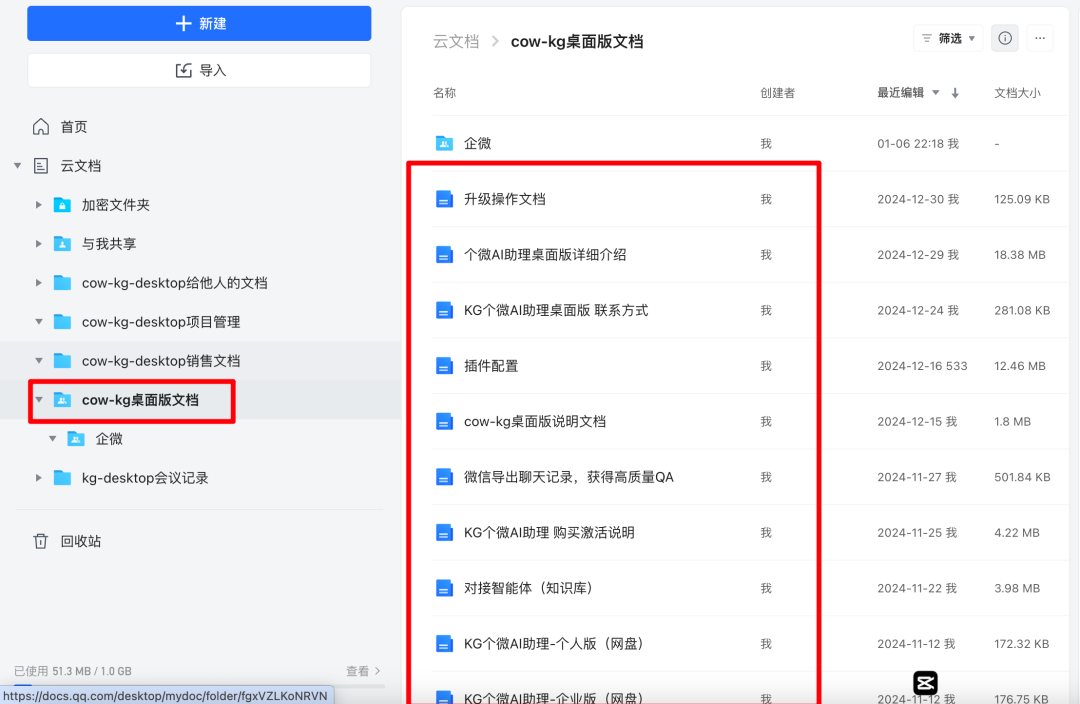
Task: Open cow-kg-desktop项目管理 folder
Action: (x=160, y=322)
